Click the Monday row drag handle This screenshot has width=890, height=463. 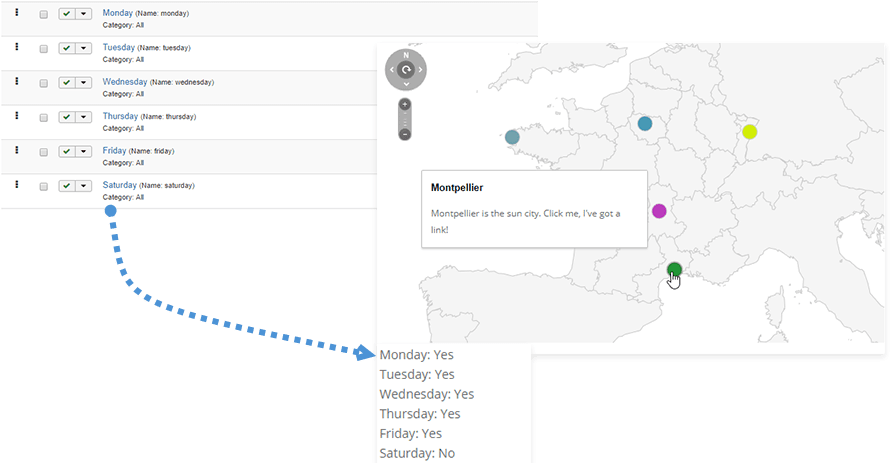pyautogui.click(x=17, y=12)
